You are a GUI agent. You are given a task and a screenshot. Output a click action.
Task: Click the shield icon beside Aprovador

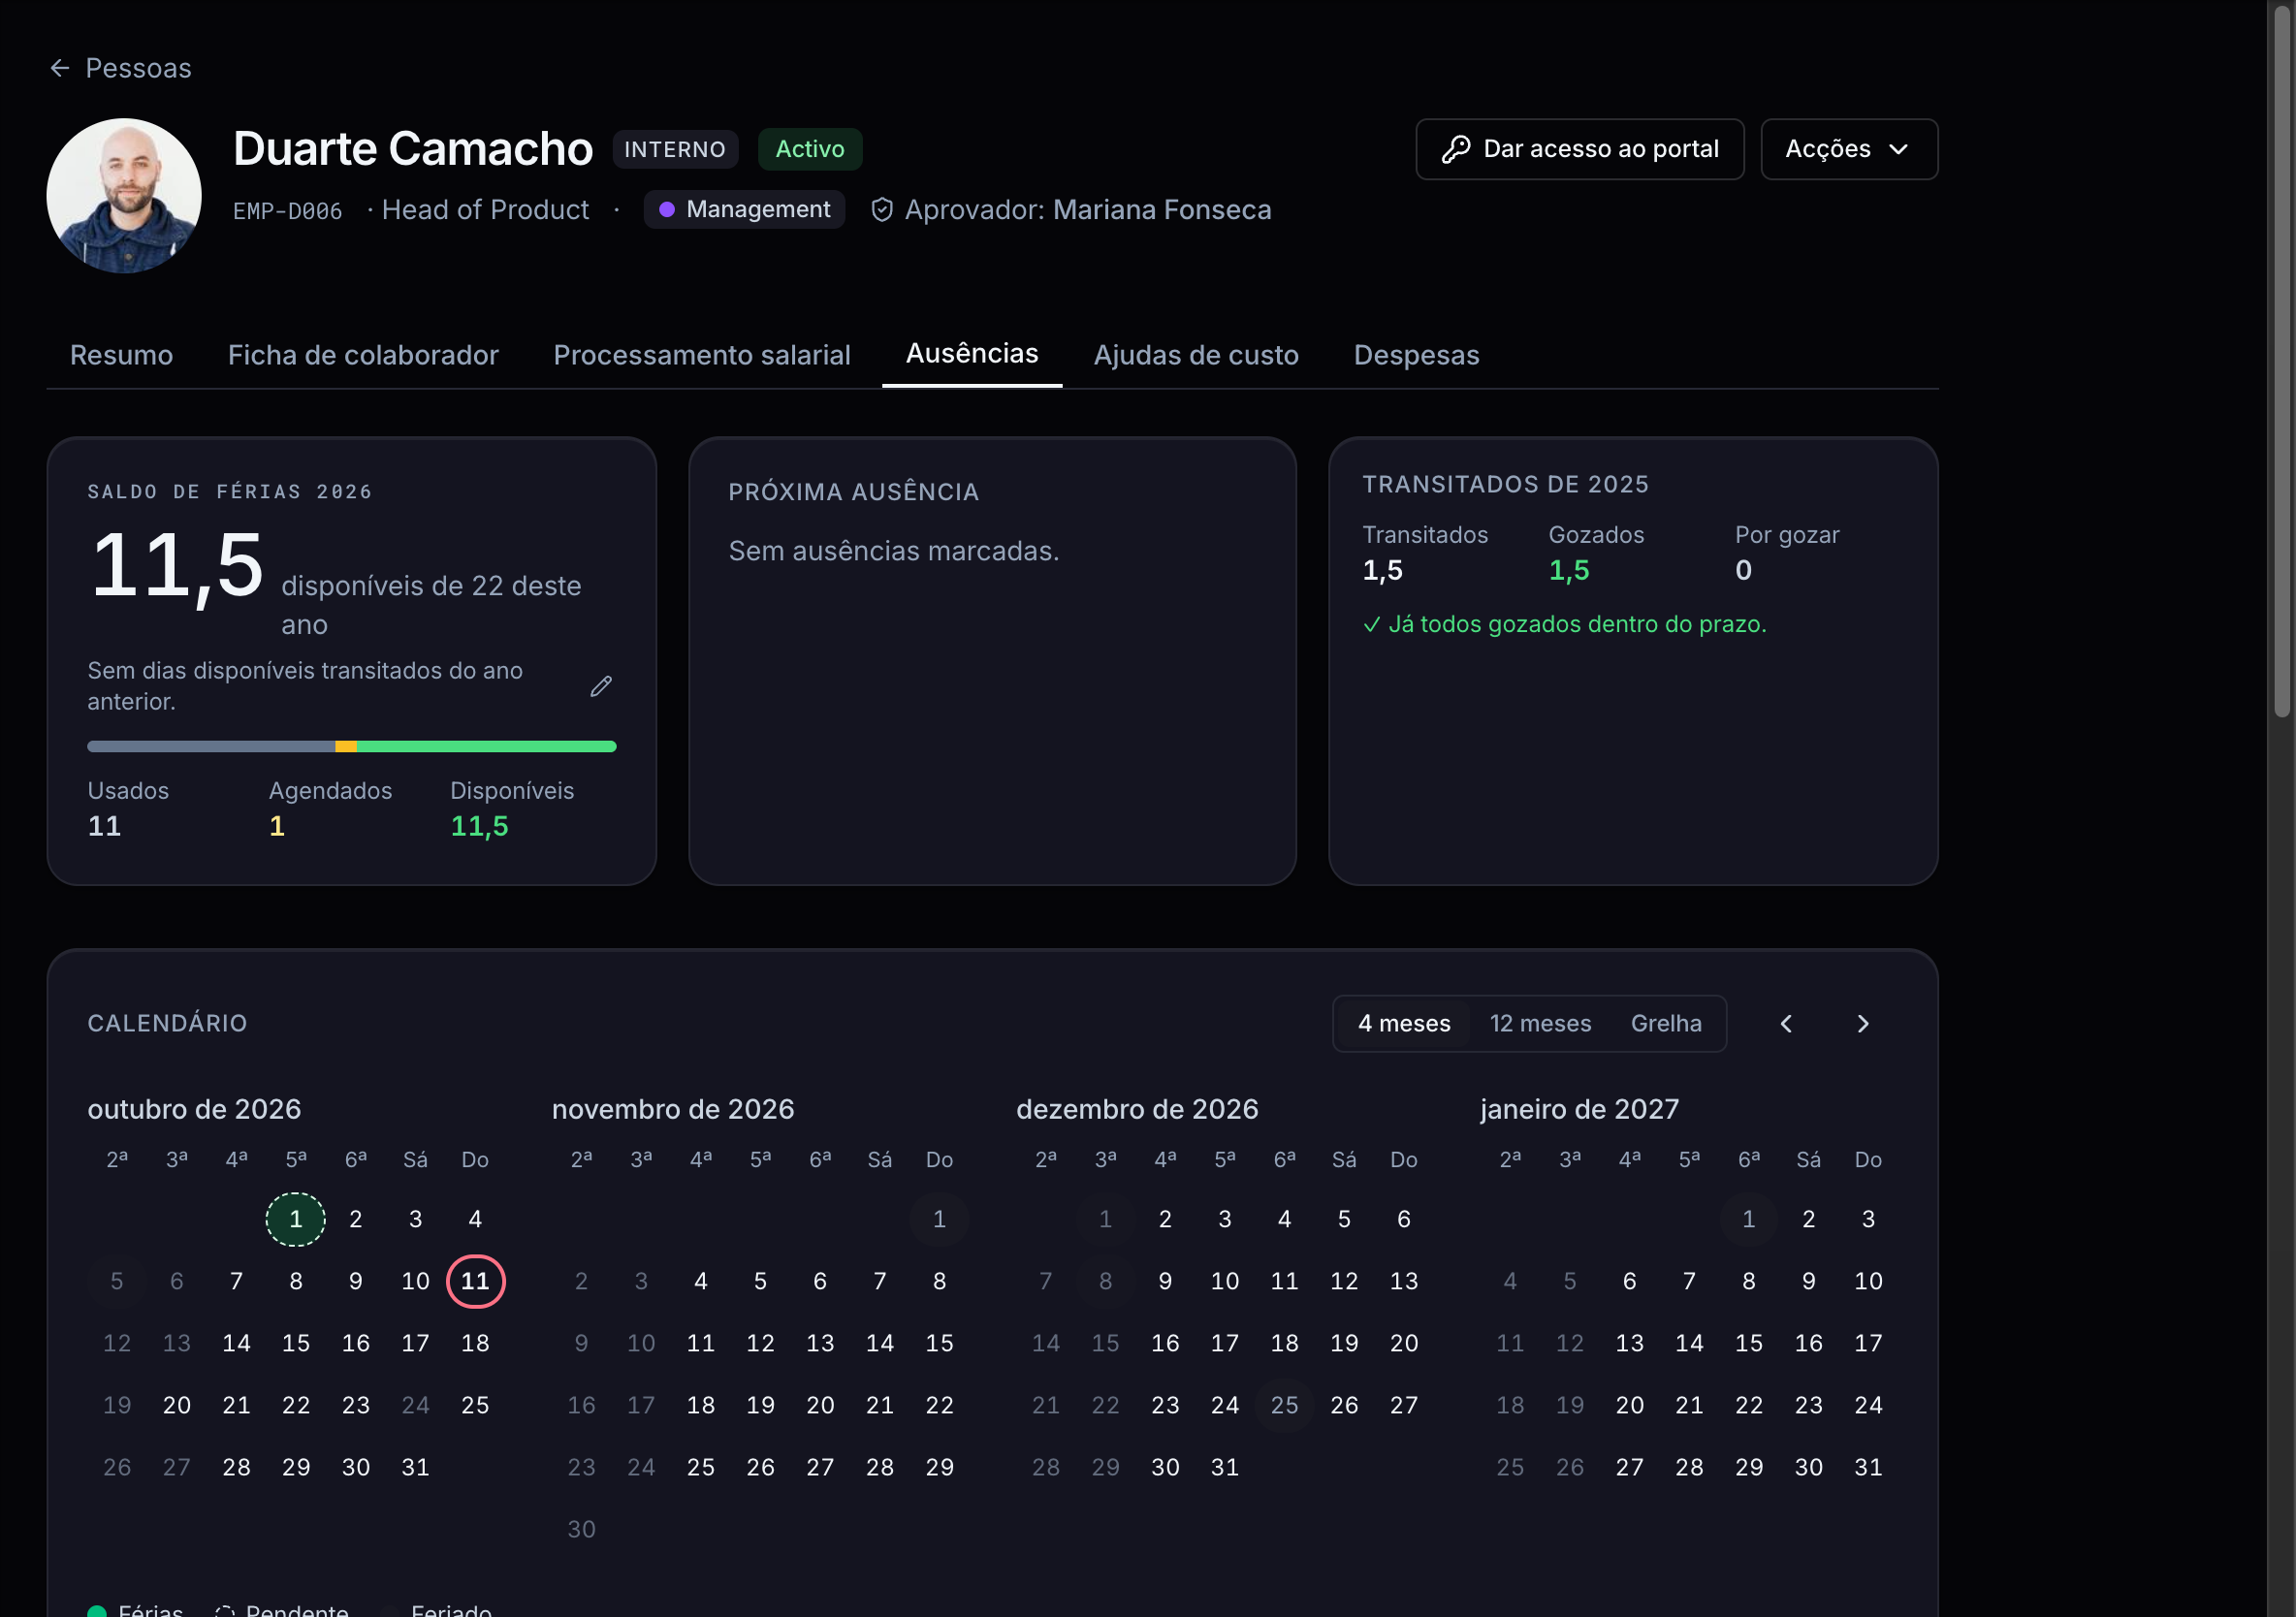[x=882, y=210]
